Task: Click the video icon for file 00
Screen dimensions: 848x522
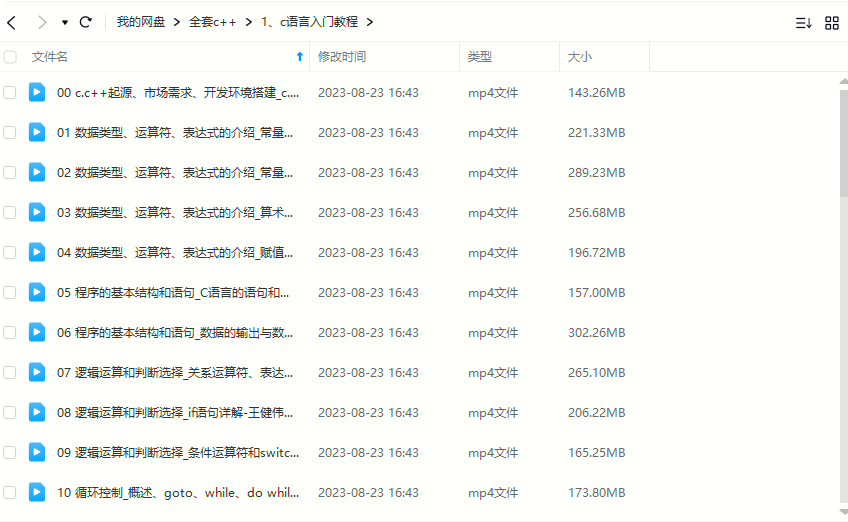Action: (37, 92)
